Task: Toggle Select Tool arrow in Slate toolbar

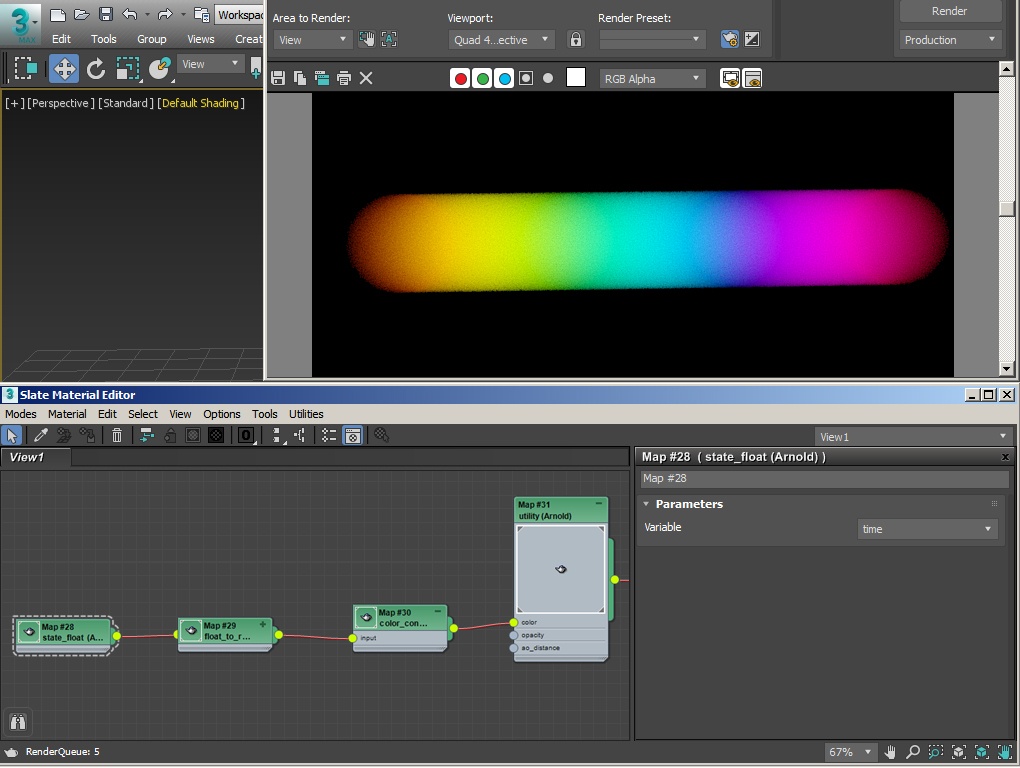Action: tap(12, 436)
